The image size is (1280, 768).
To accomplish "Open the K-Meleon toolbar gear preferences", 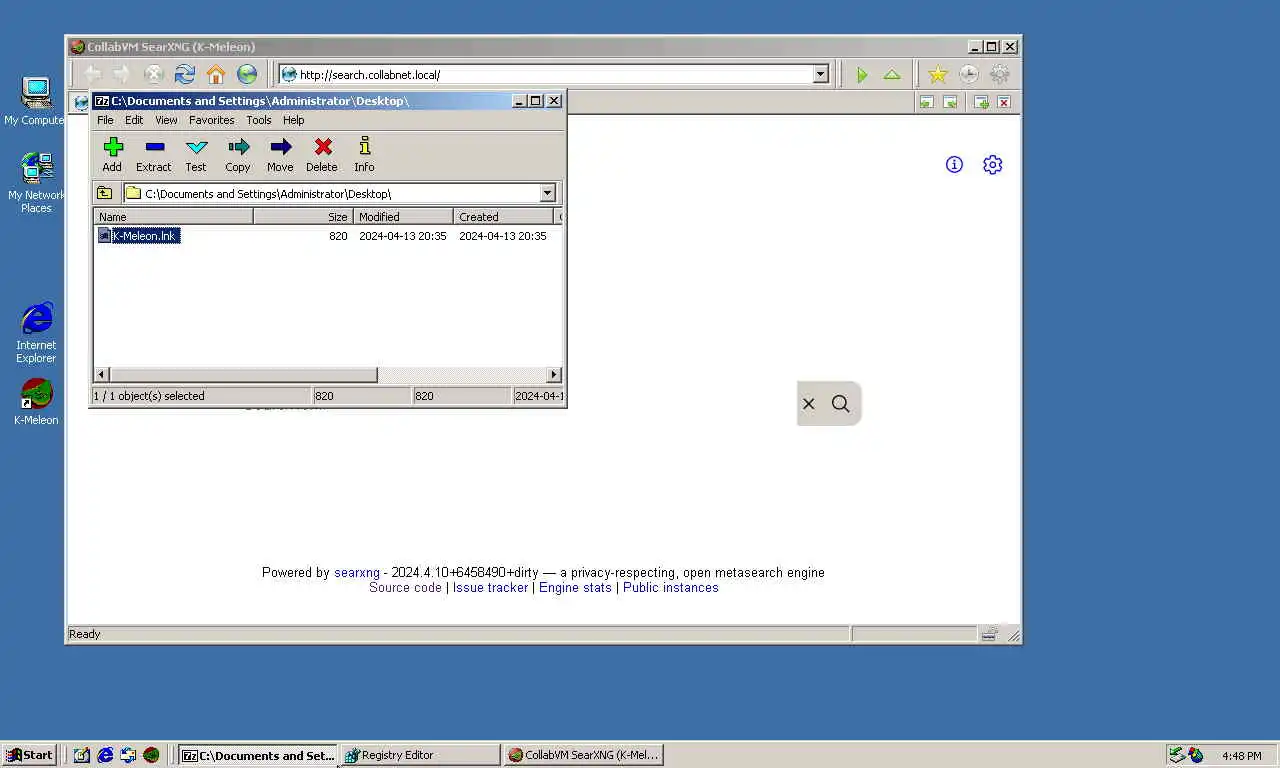I will coord(999,74).
